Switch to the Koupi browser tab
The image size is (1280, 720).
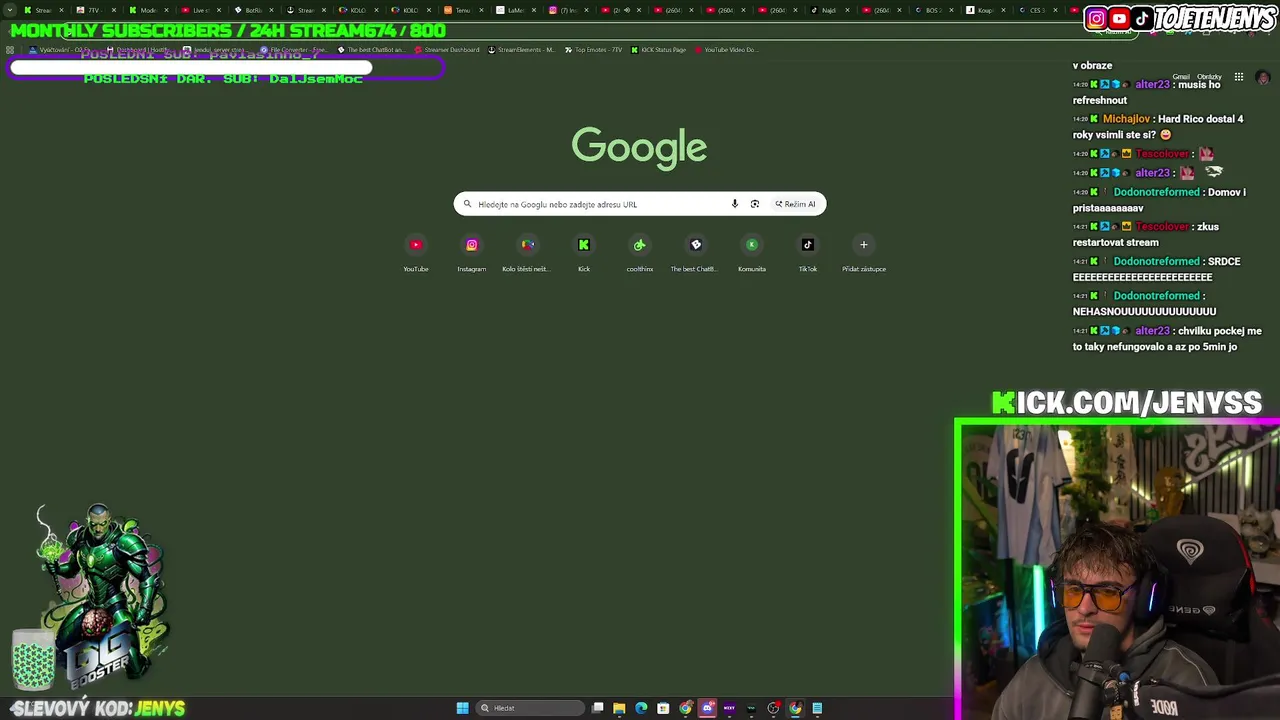click(986, 10)
